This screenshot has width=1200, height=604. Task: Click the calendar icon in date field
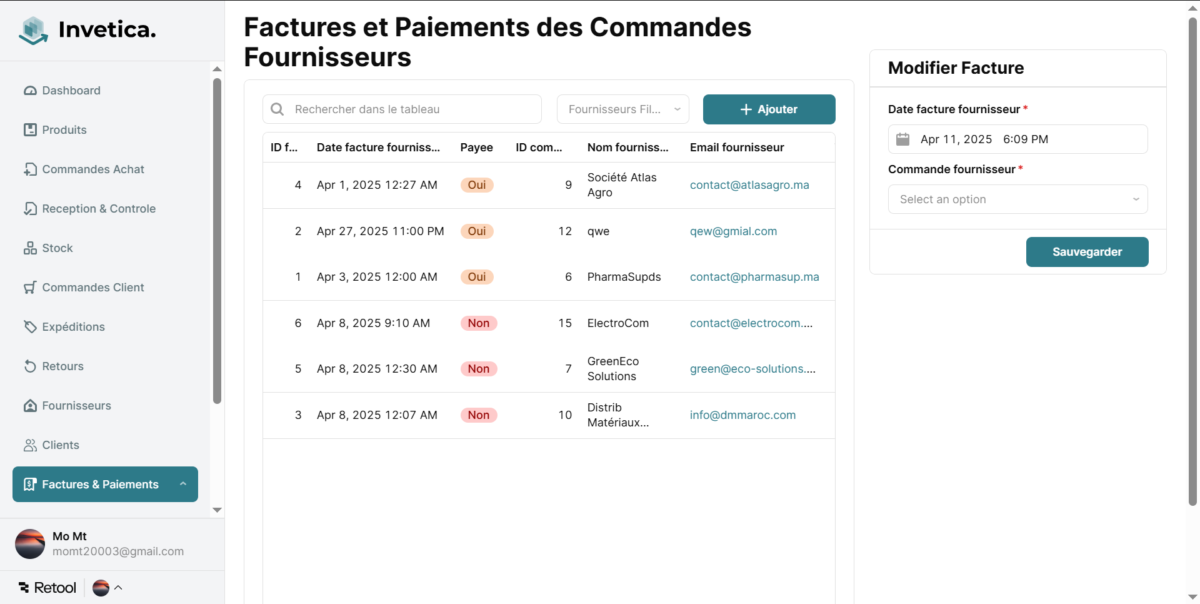click(903, 139)
